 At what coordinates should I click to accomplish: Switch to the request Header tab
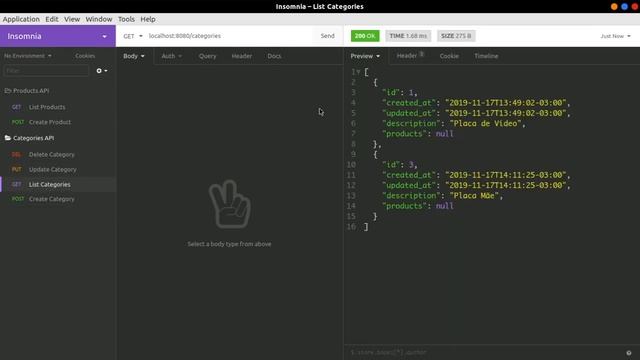pyautogui.click(x=242, y=56)
